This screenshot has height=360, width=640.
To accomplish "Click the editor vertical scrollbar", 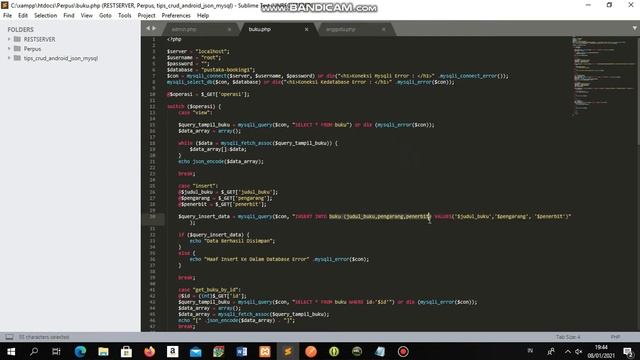I will pos(638,90).
